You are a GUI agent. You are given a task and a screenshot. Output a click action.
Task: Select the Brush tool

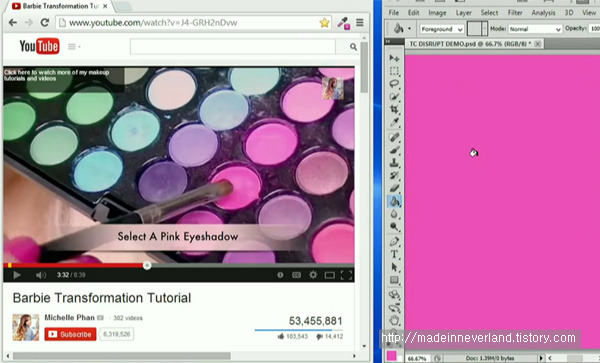click(394, 150)
